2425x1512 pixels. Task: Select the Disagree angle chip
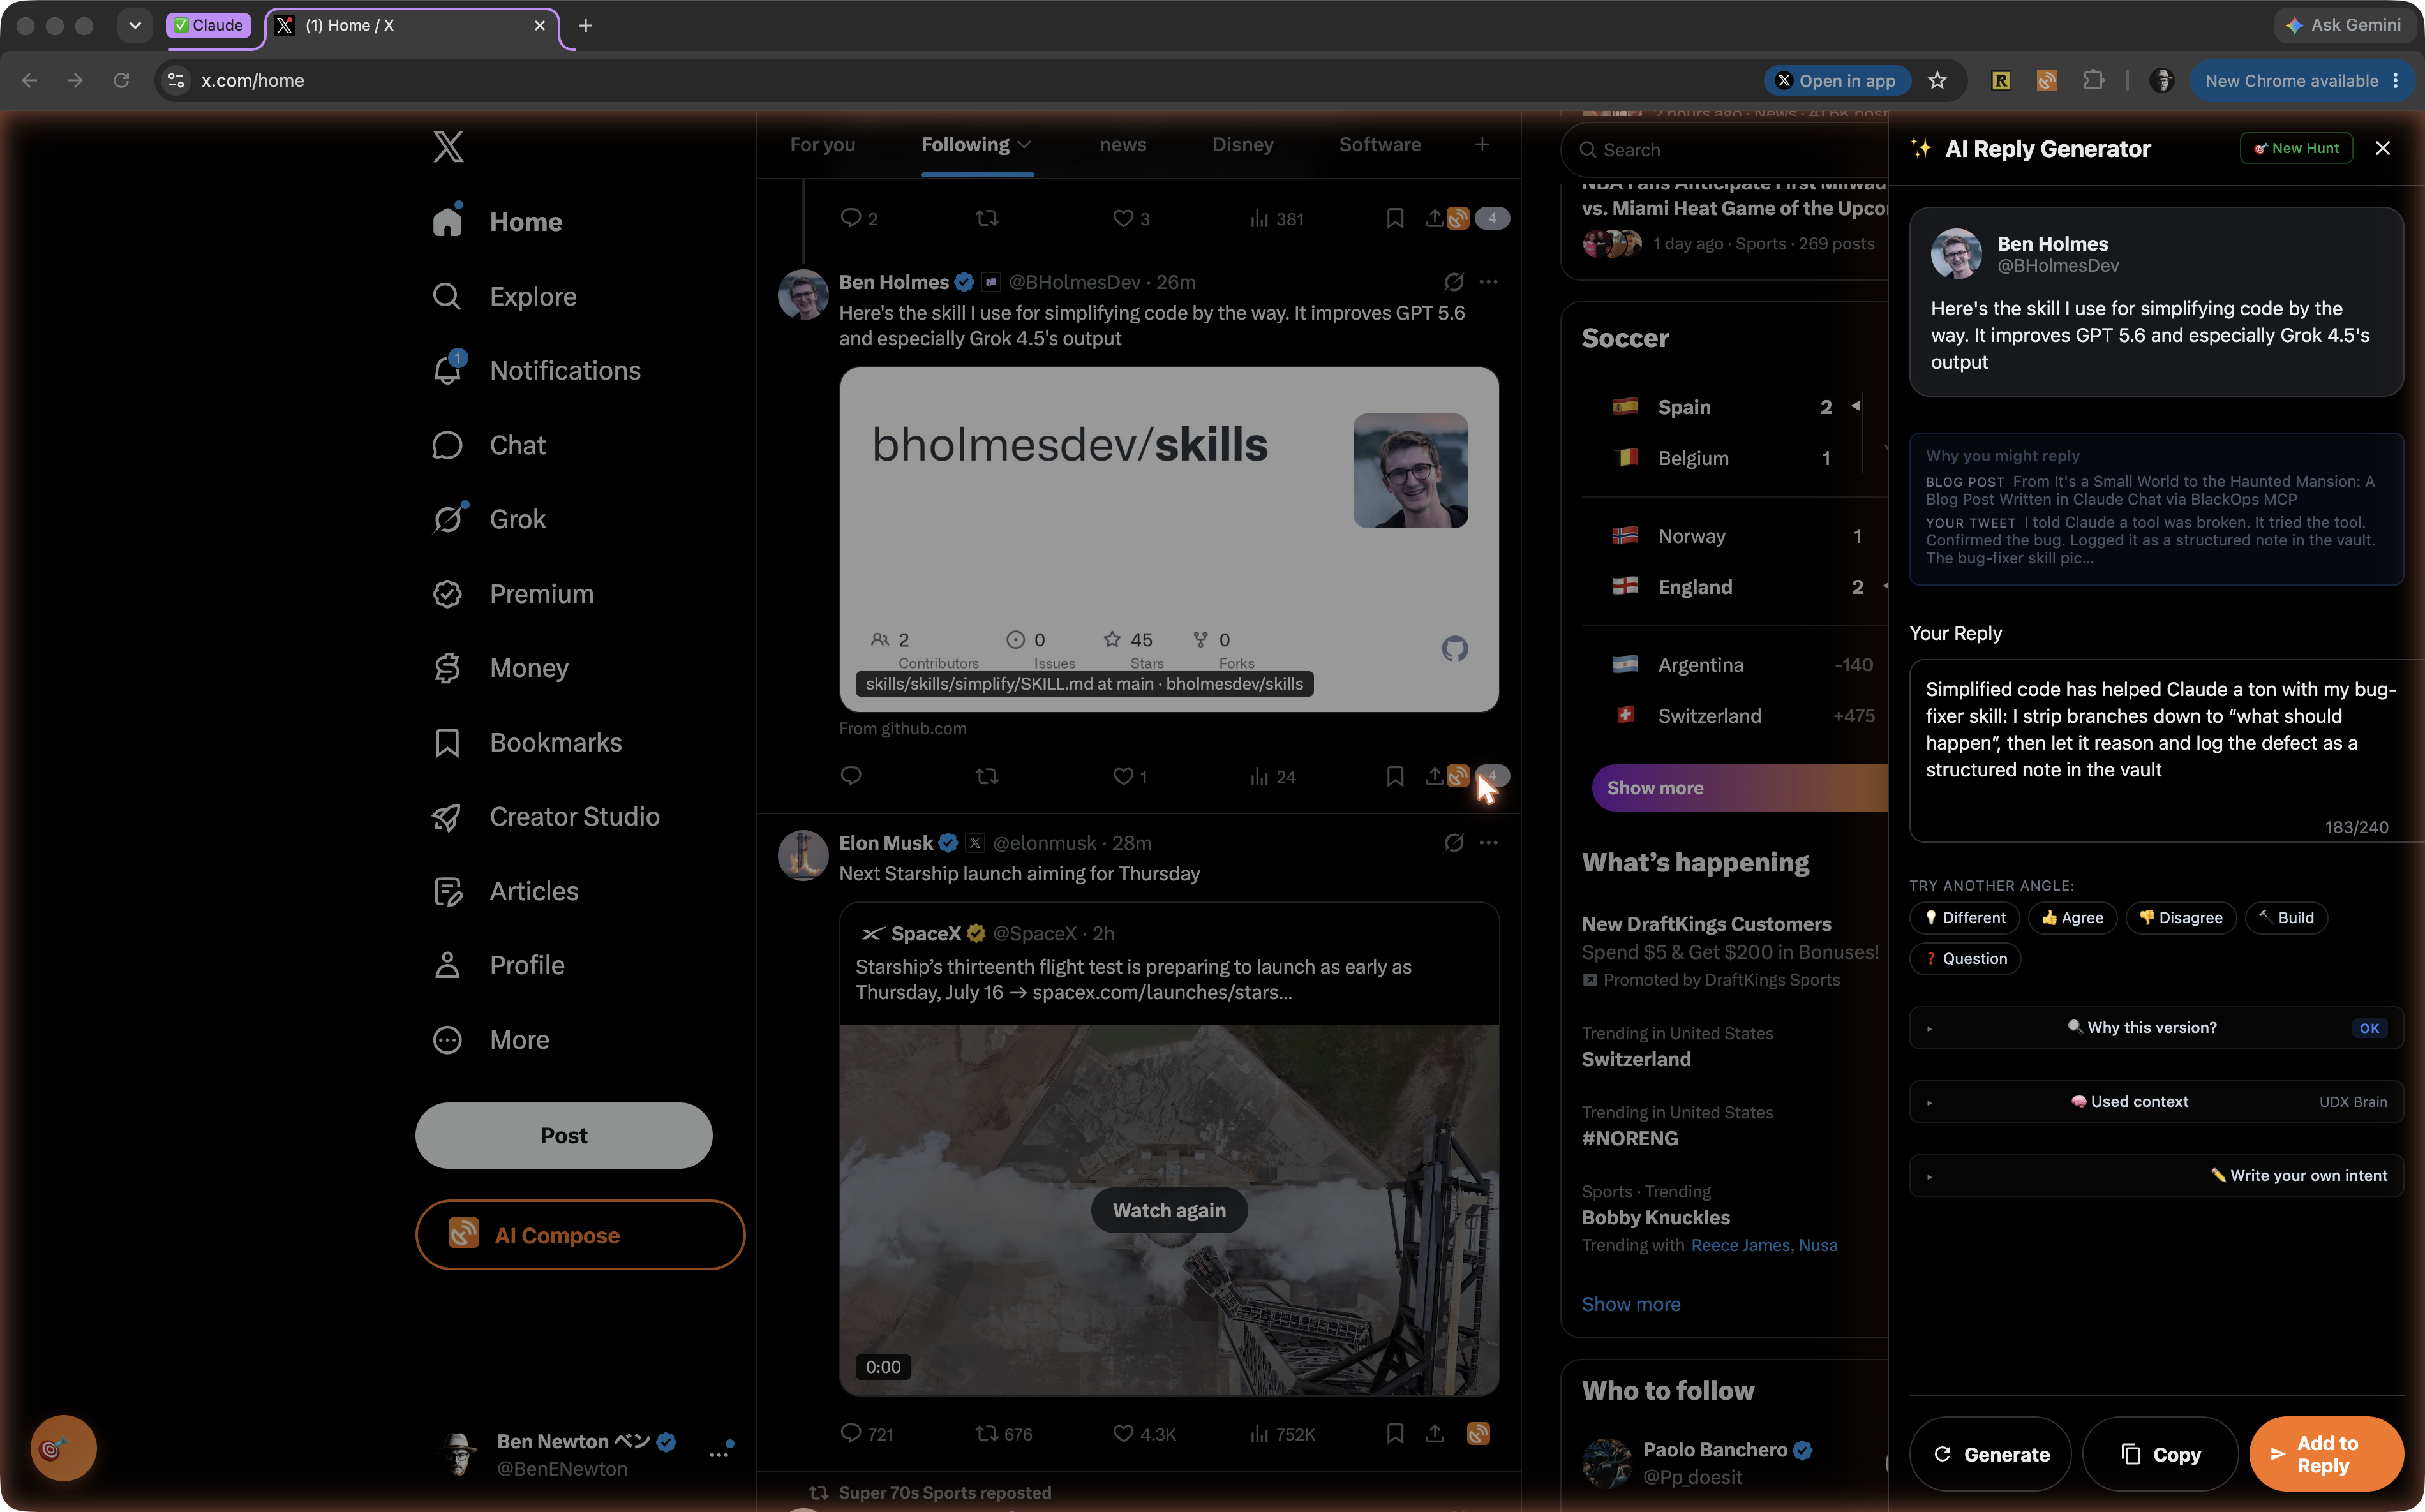pyautogui.click(x=2180, y=918)
